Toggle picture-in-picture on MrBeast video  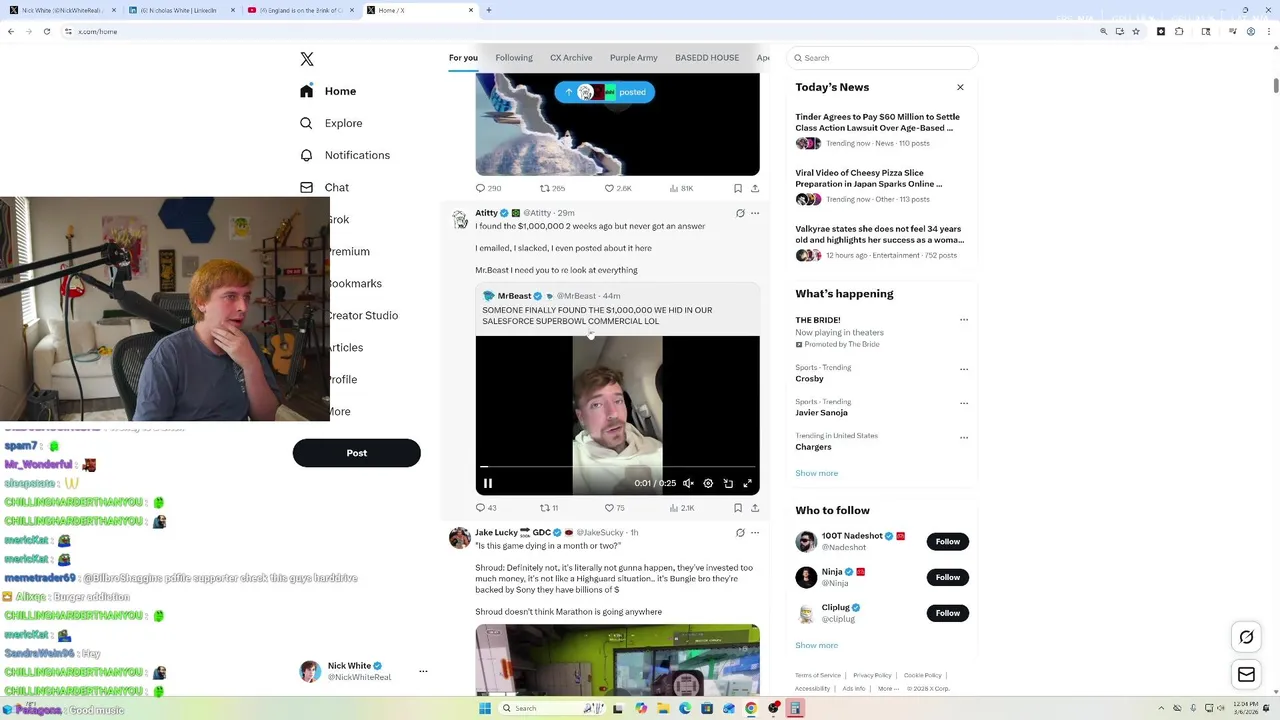(728, 483)
